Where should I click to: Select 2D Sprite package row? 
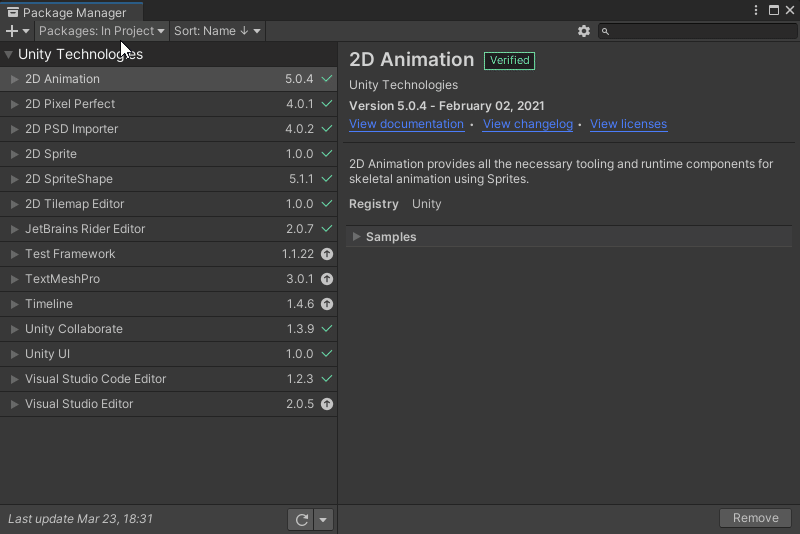(168, 154)
